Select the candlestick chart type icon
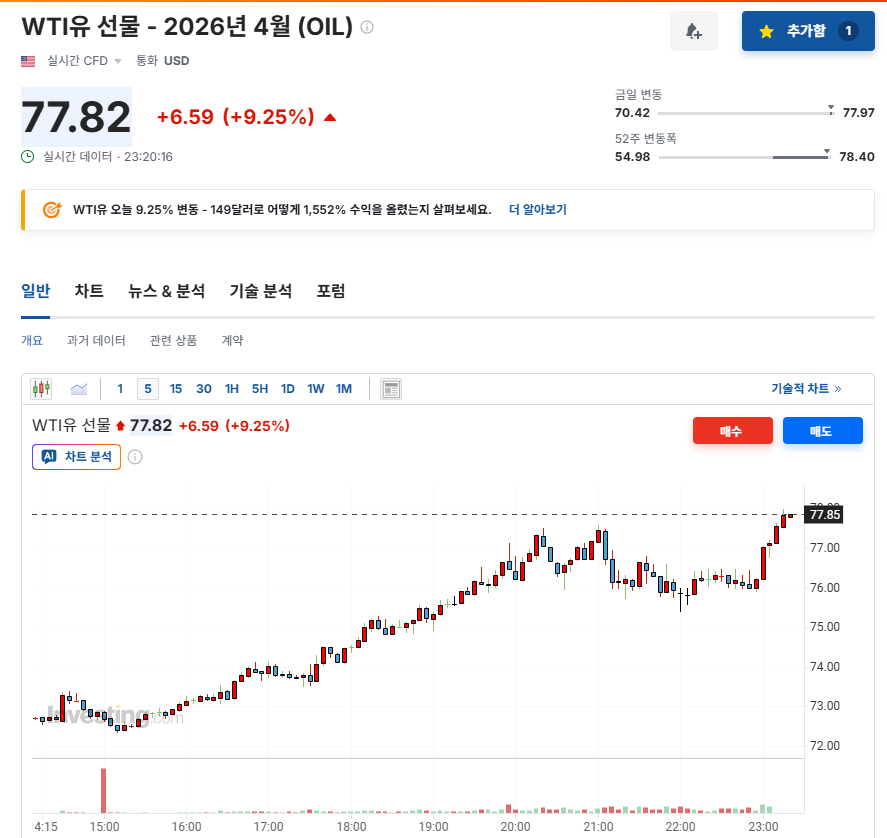Image resolution: width=887 pixels, height=838 pixels. [x=41, y=389]
